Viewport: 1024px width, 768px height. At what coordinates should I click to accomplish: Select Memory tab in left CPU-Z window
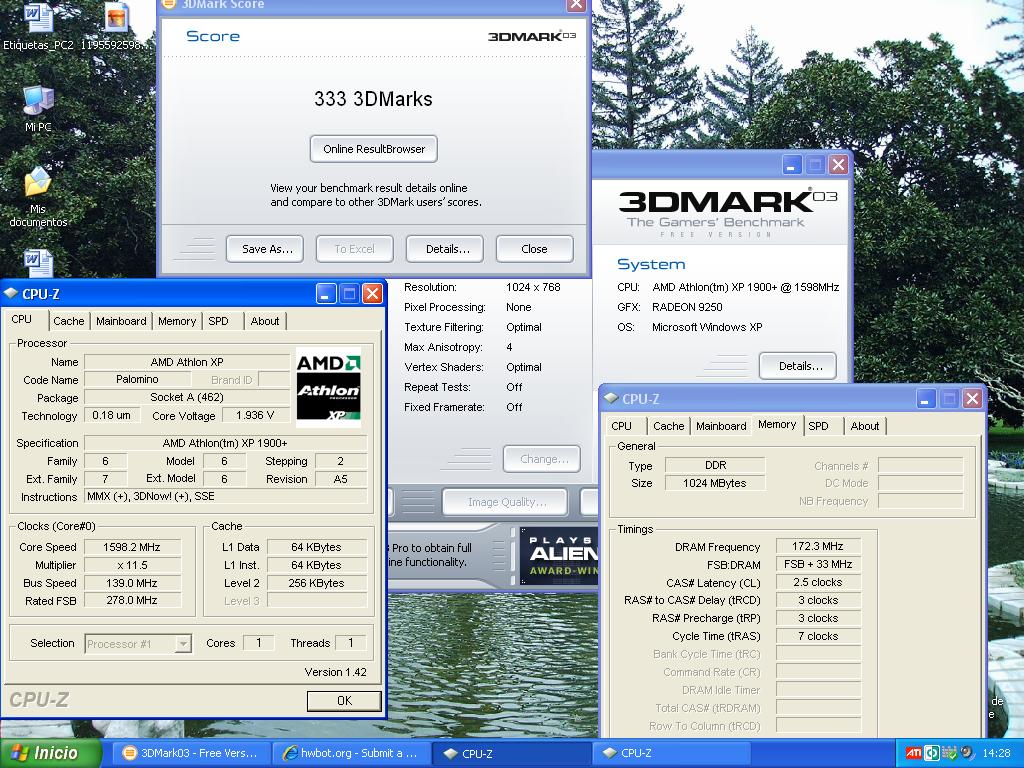tap(176, 321)
